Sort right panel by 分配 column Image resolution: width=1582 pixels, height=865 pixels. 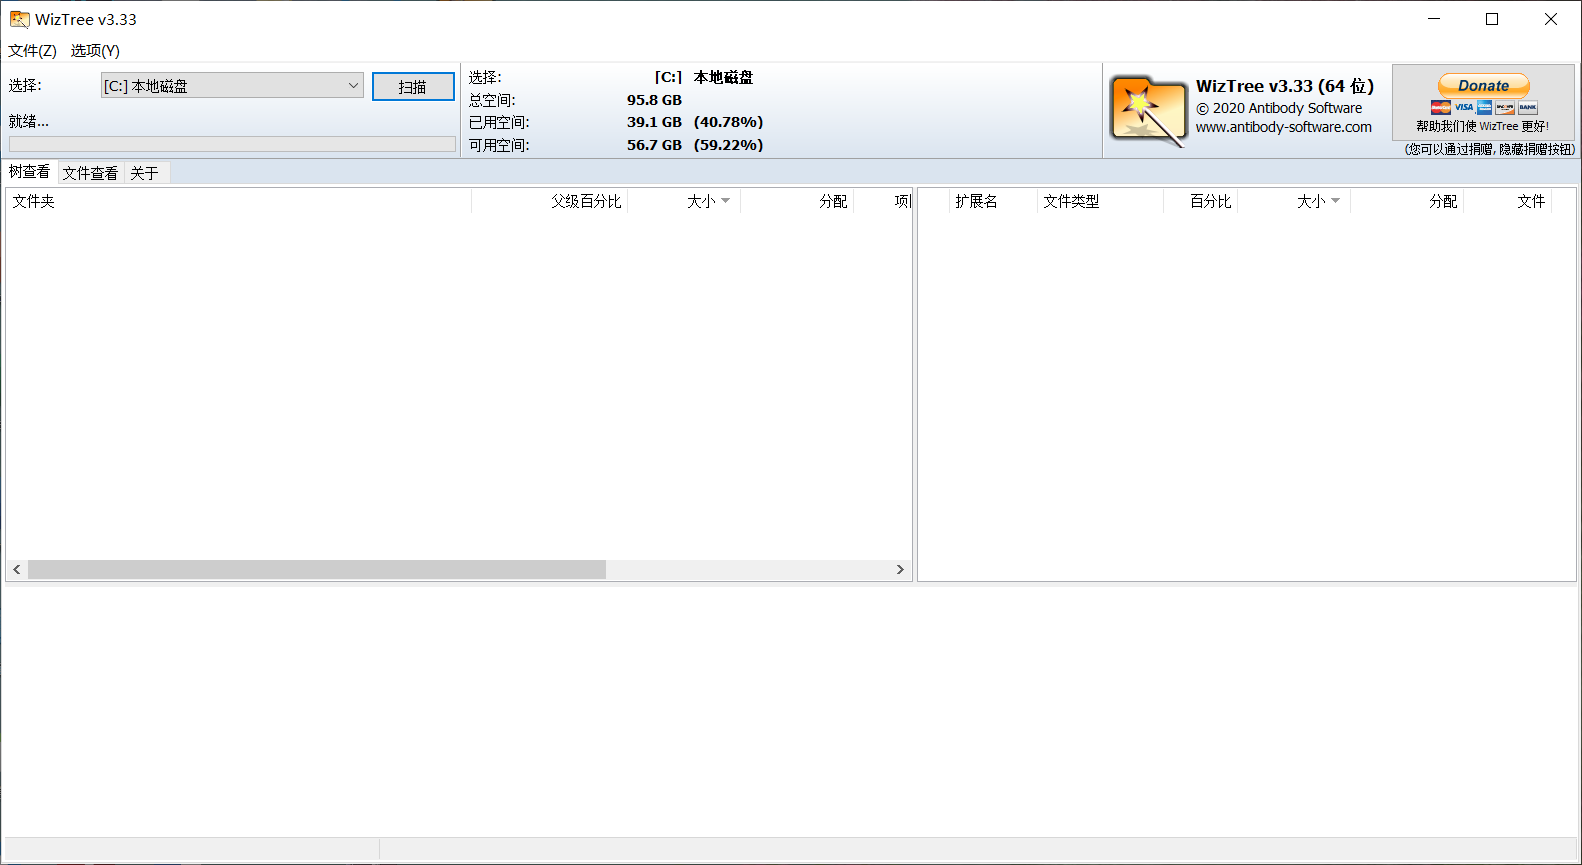[x=1407, y=201]
